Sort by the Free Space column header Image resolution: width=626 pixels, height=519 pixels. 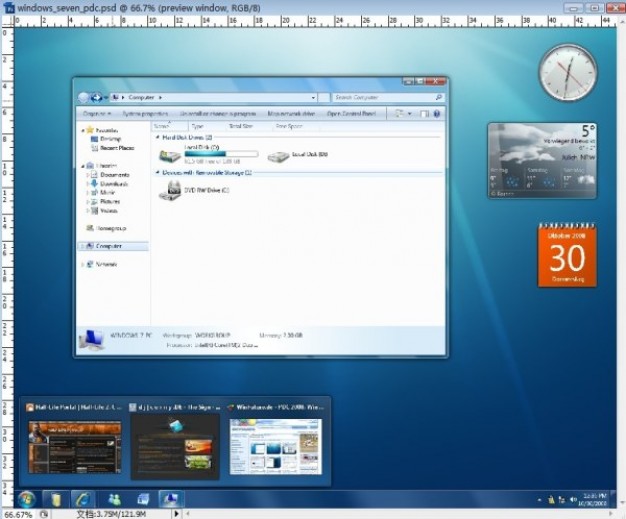pos(289,126)
